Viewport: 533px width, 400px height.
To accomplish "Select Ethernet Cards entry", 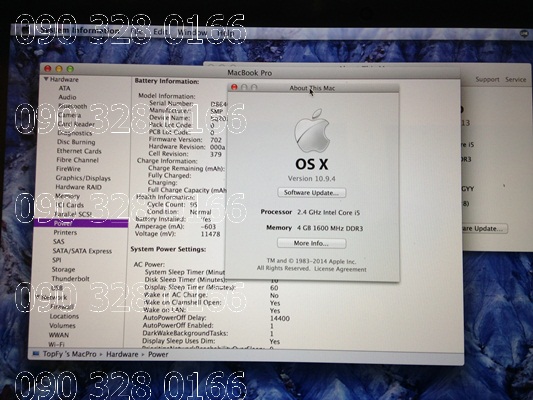I will [79, 151].
